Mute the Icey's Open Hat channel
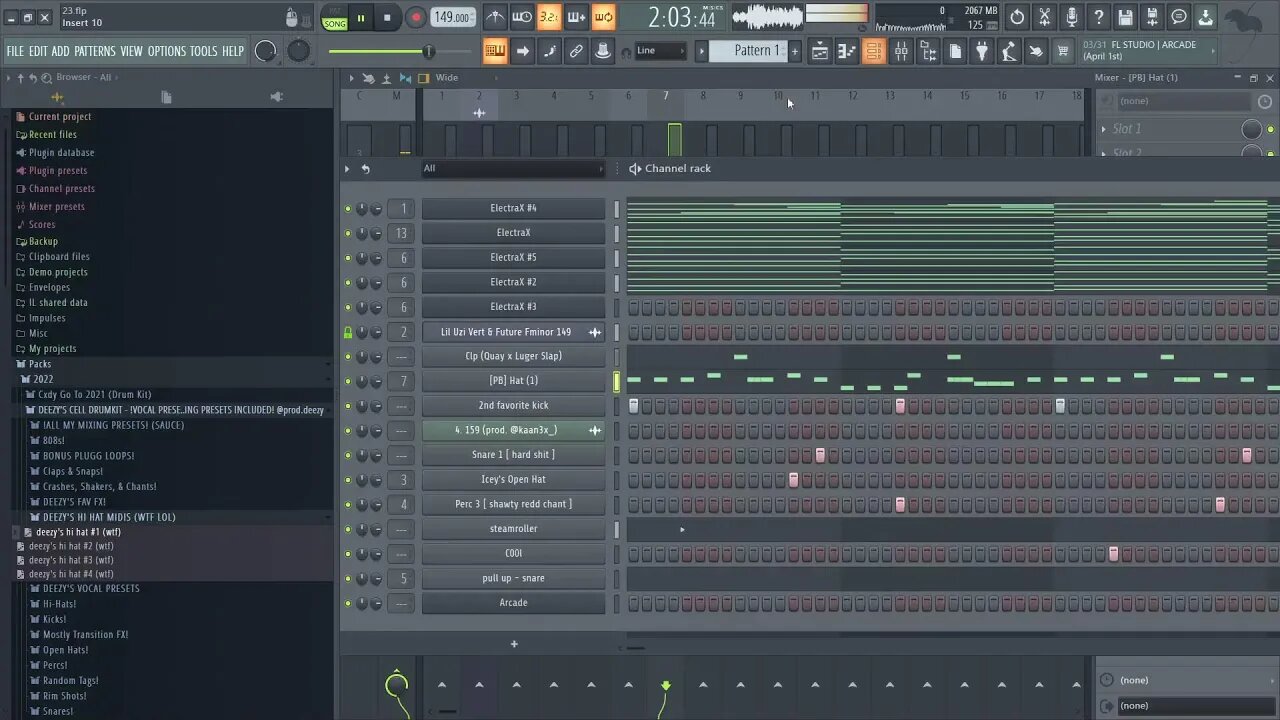Image resolution: width=1280 pixels, height=720 pixels. coord(348,479)
